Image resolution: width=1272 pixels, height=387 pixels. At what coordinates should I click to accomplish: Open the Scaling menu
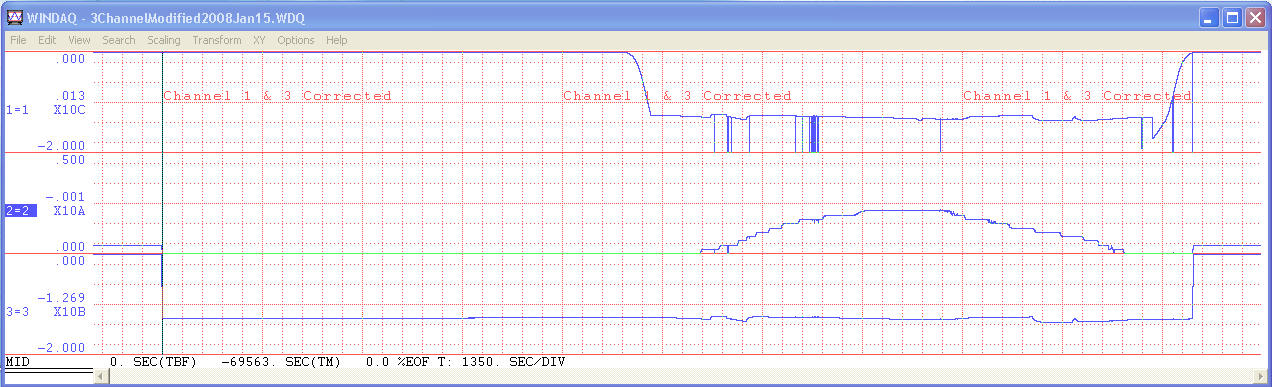pos(164,40)
